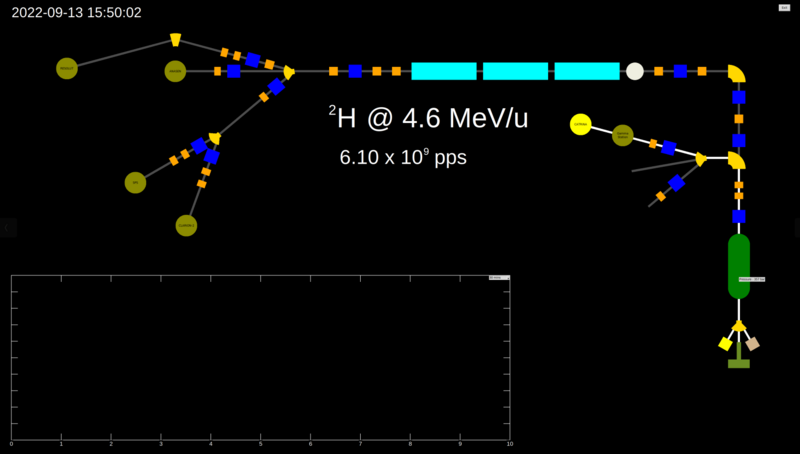This screenshot has width=800, height=454.
Task: Click the 2H @ 4.6 MeV/u beam label
Action: pyautogui.click(x=428, y=118)
